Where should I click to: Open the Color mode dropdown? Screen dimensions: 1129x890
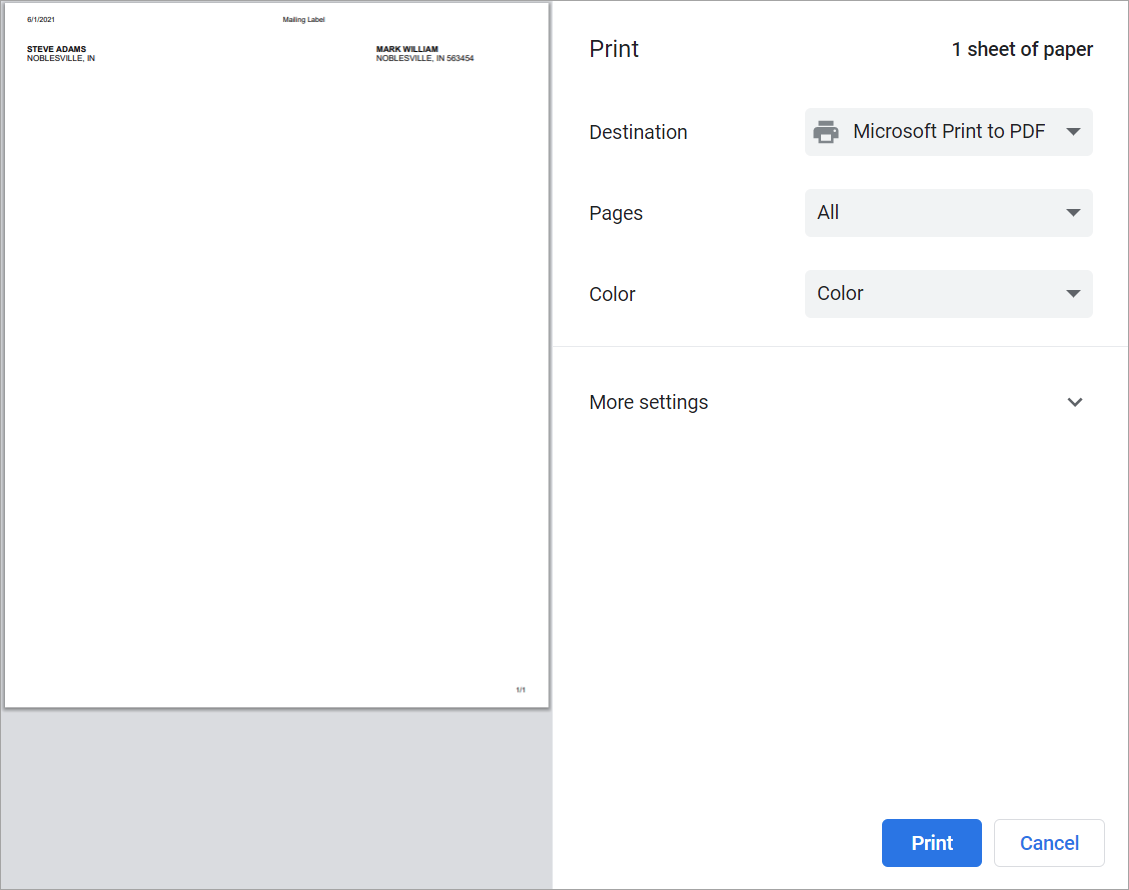click(948, 293)
